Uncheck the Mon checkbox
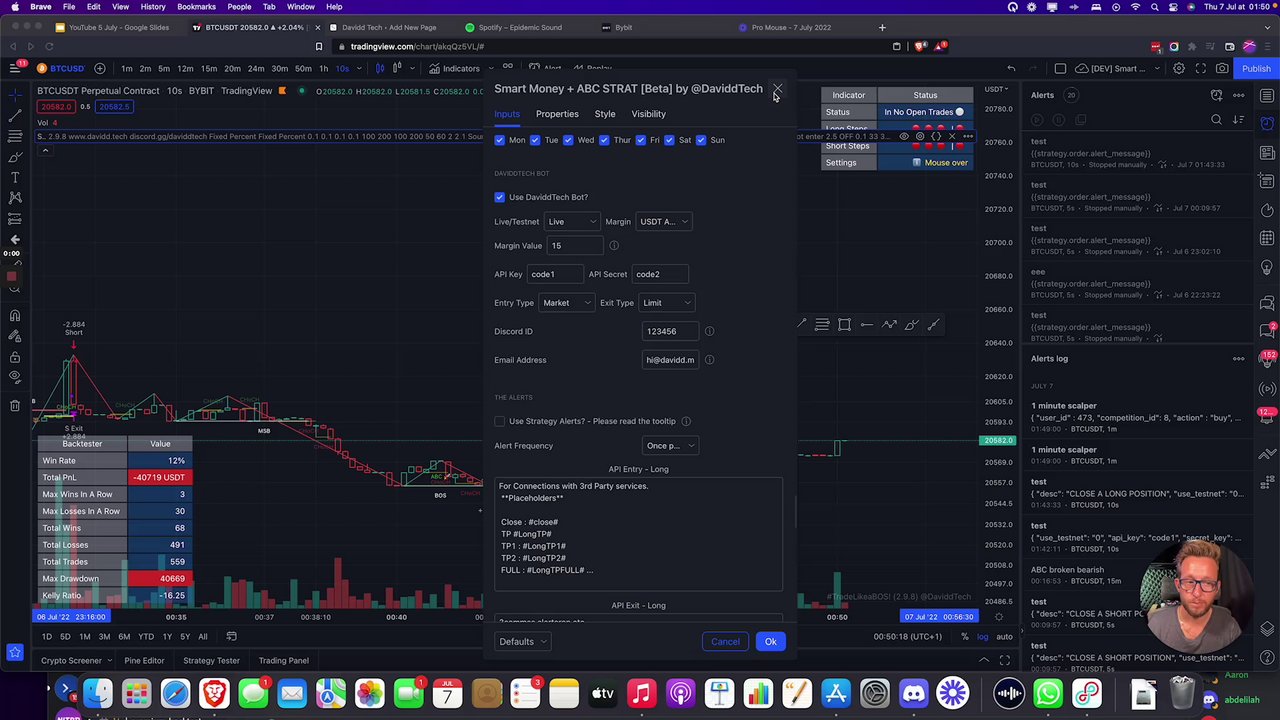The width and height of the screenshot is (1280, 720). pyautogui.click(x=500, y=140)
